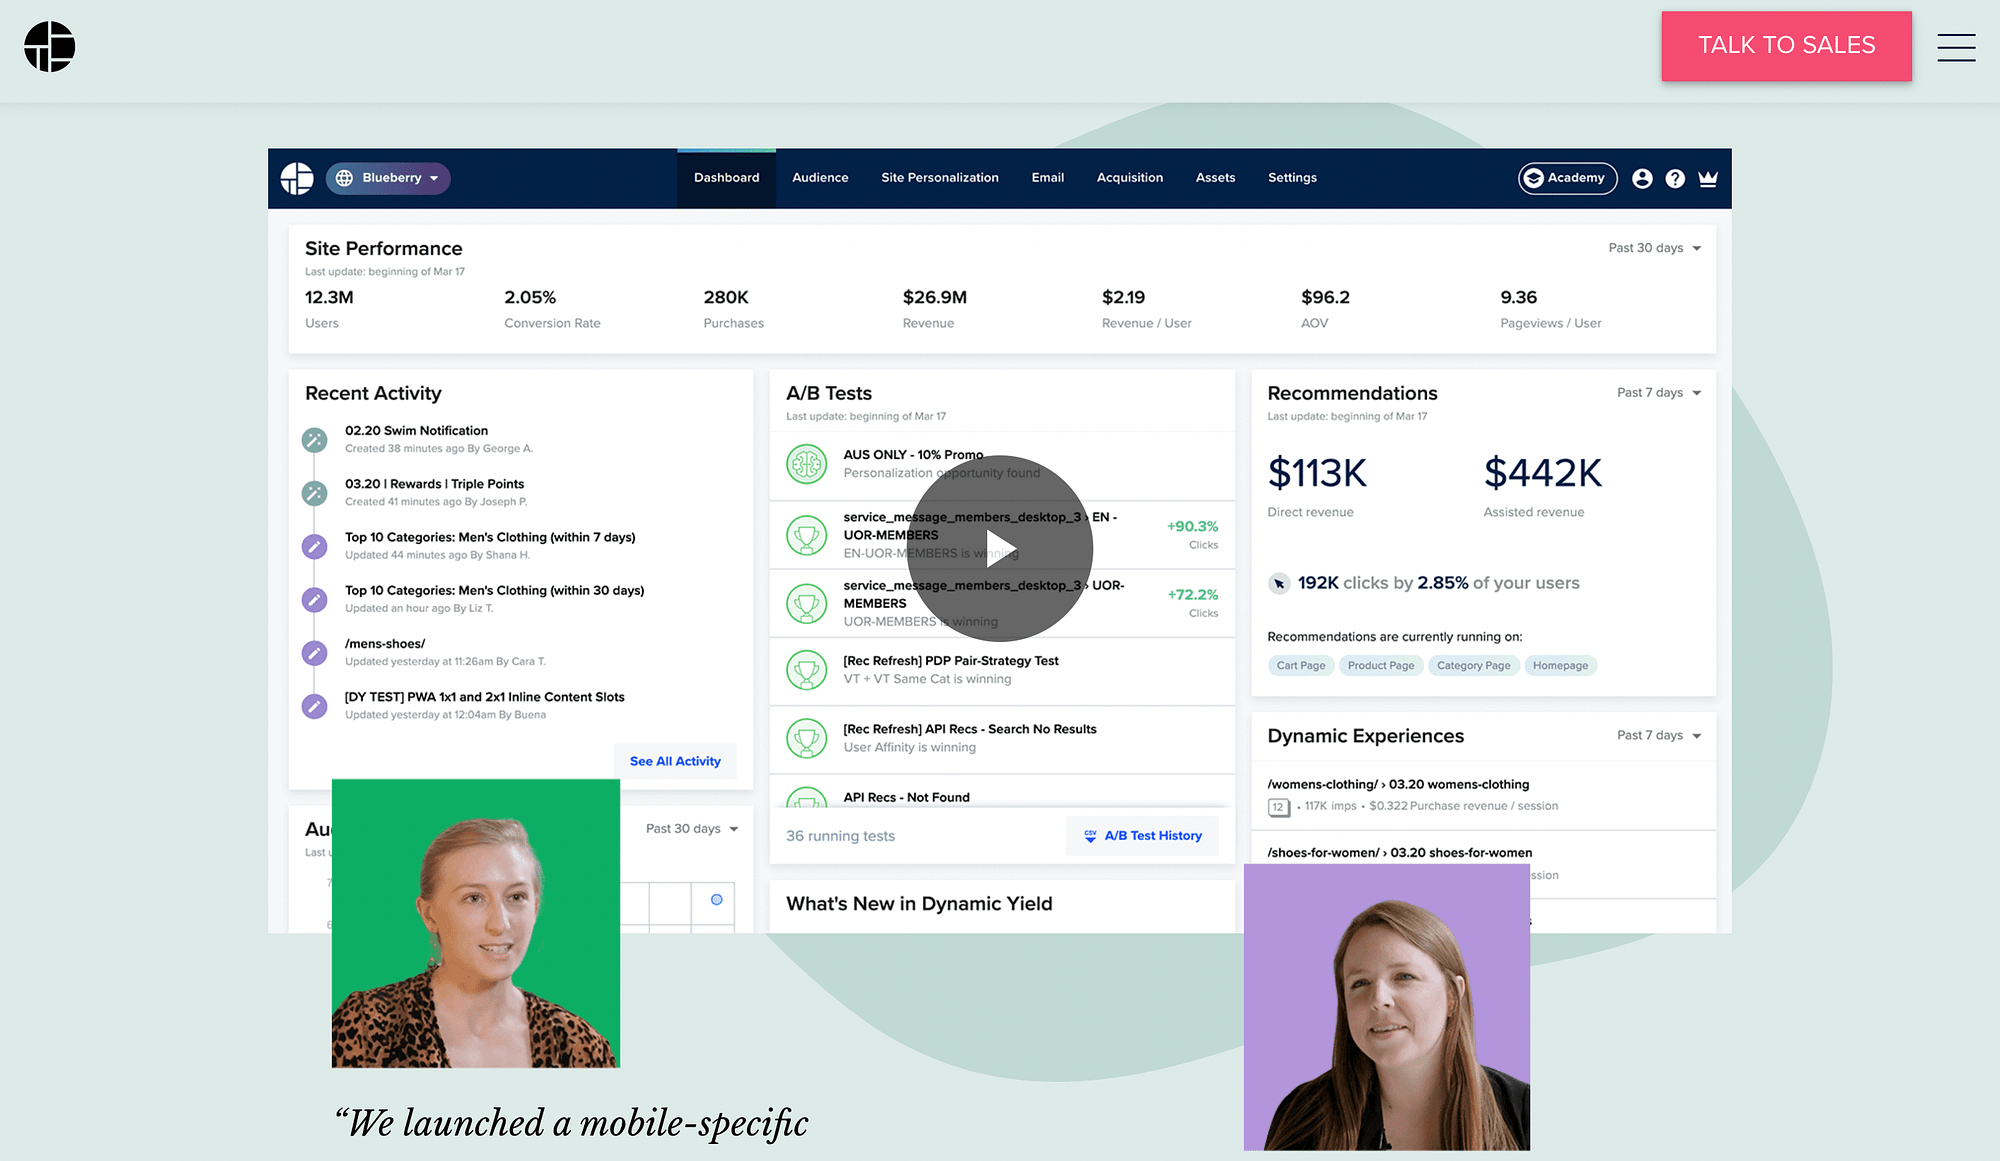Click the Academy icon

click(1565, 177)
